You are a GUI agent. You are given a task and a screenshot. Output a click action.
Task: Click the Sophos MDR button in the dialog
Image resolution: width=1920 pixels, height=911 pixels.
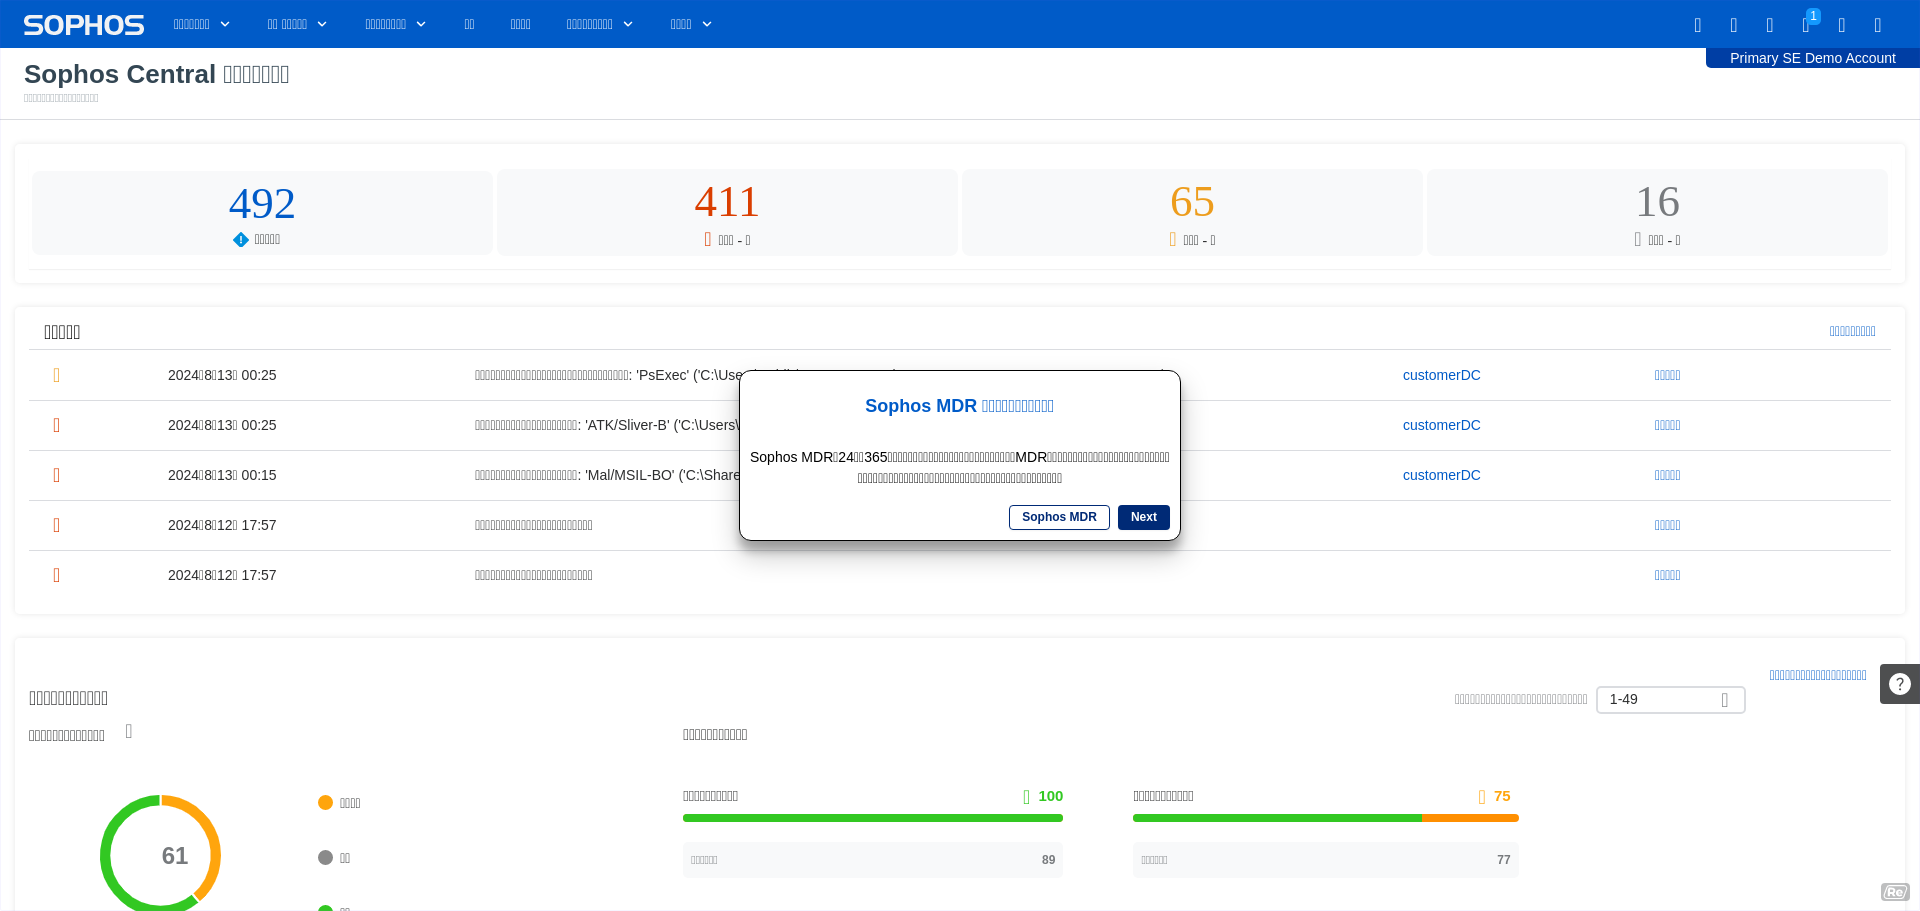[x=1059, y=517]
